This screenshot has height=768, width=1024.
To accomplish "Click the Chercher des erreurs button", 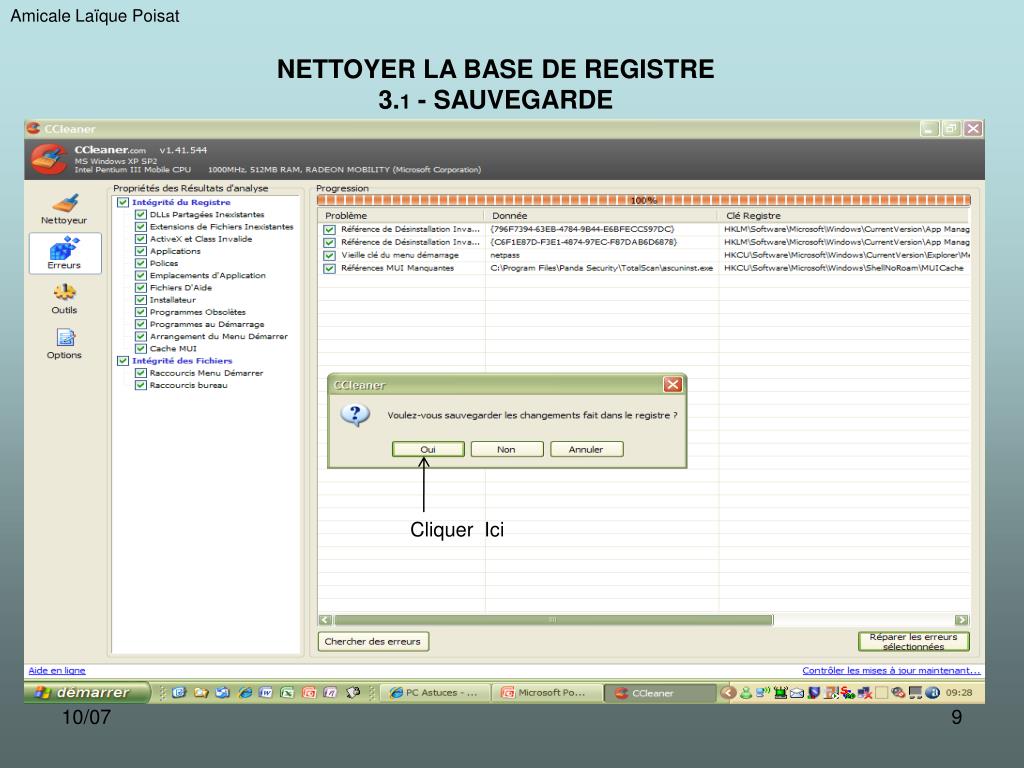I will pos(373,641).
